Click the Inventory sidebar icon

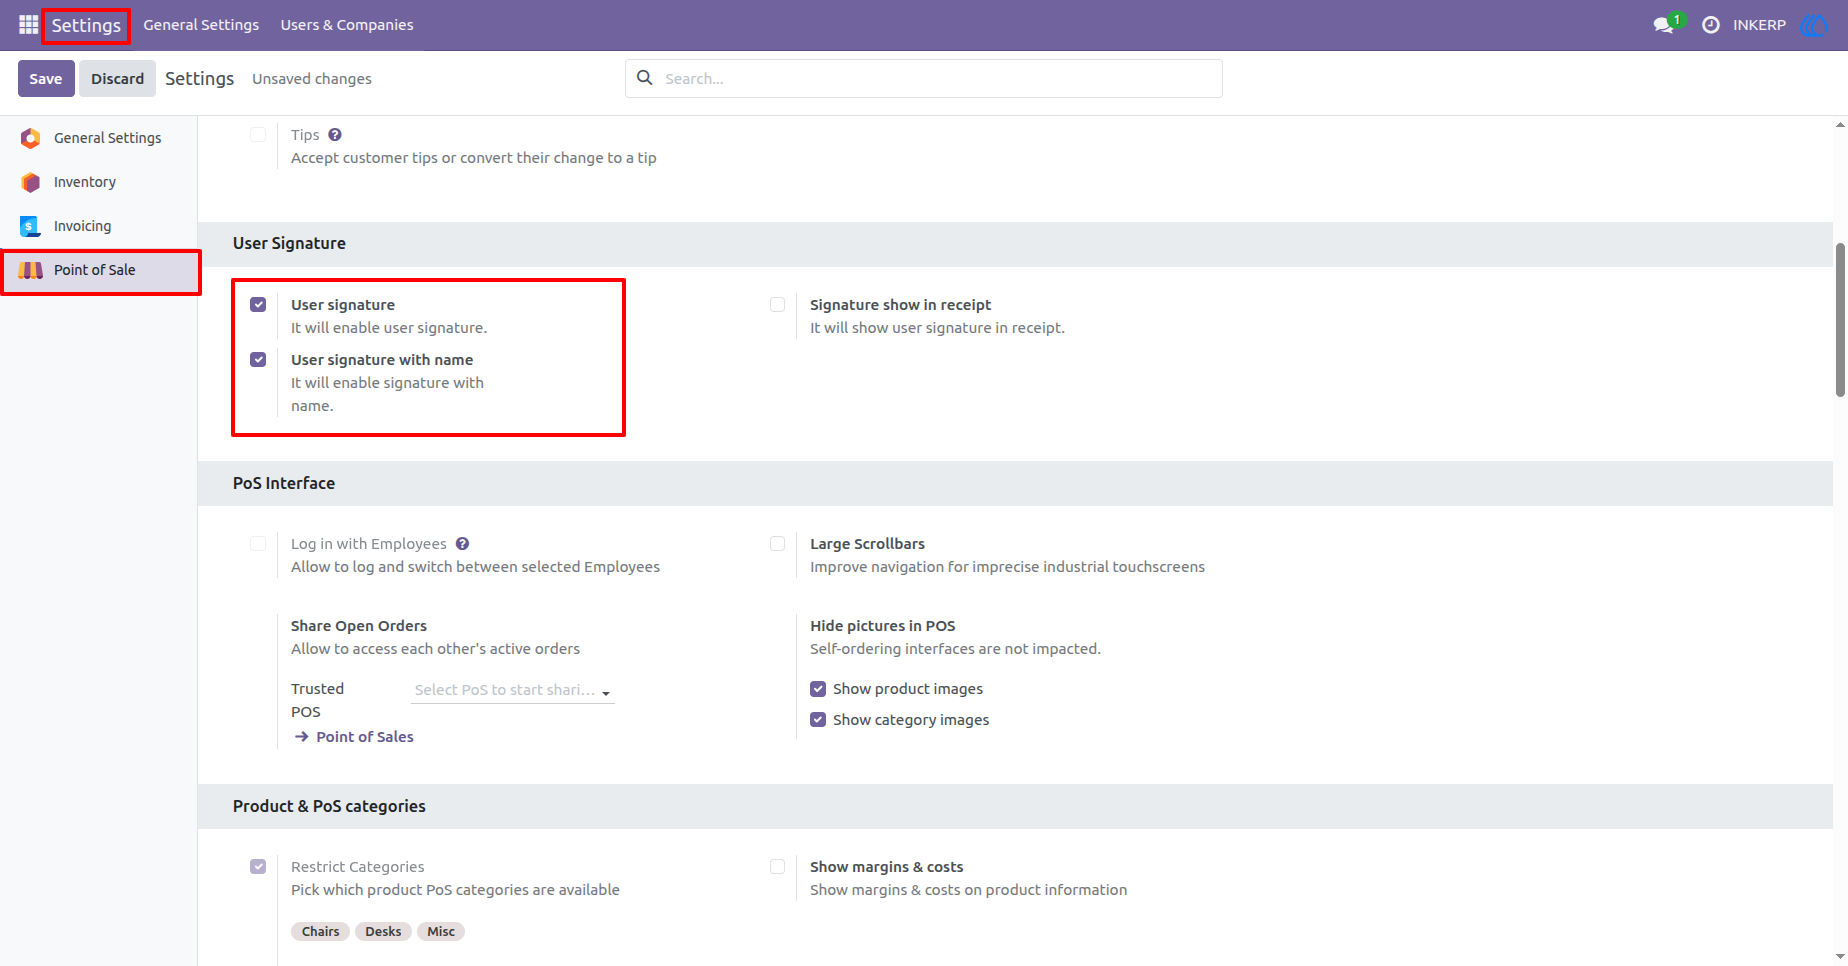pos(31,182)
